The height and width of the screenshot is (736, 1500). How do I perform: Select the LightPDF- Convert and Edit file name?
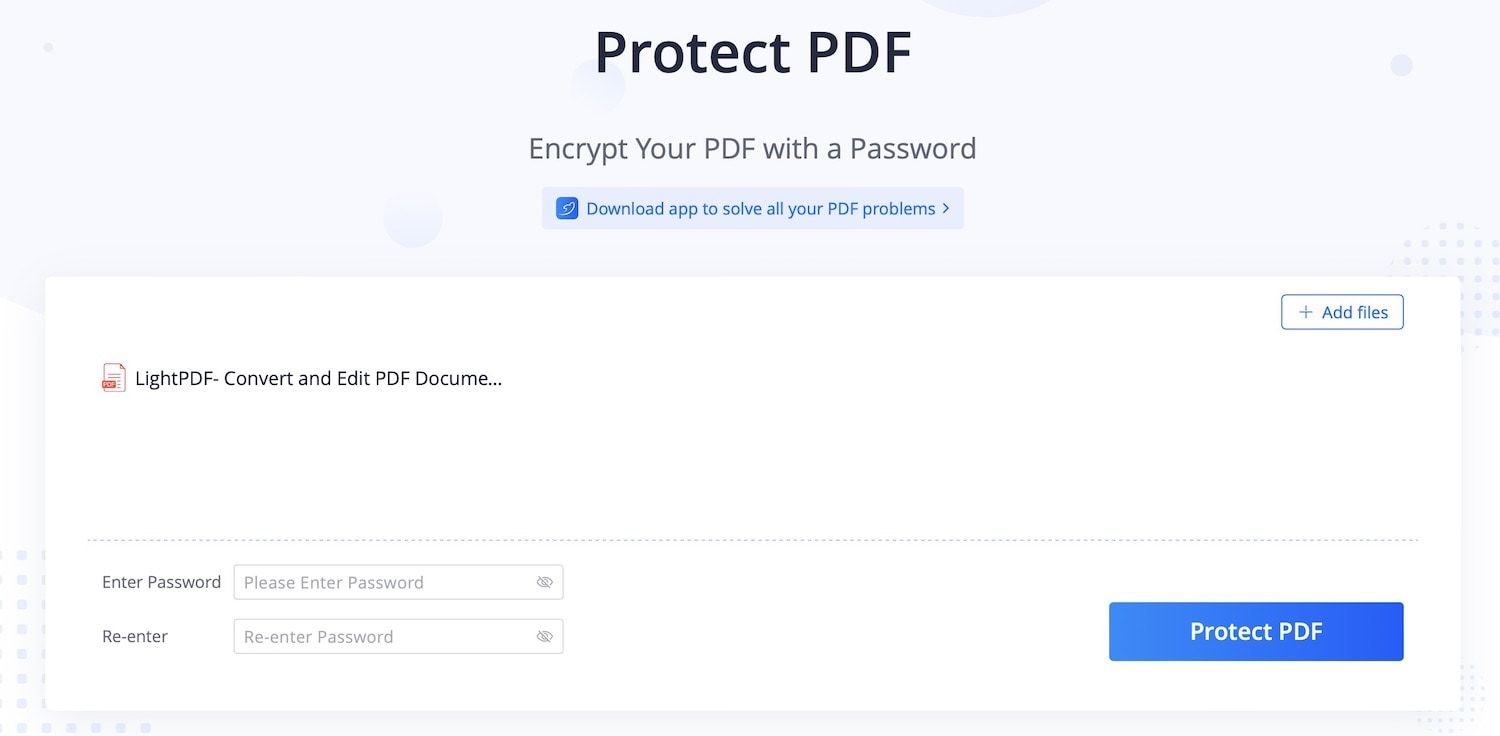coord(318,378)
